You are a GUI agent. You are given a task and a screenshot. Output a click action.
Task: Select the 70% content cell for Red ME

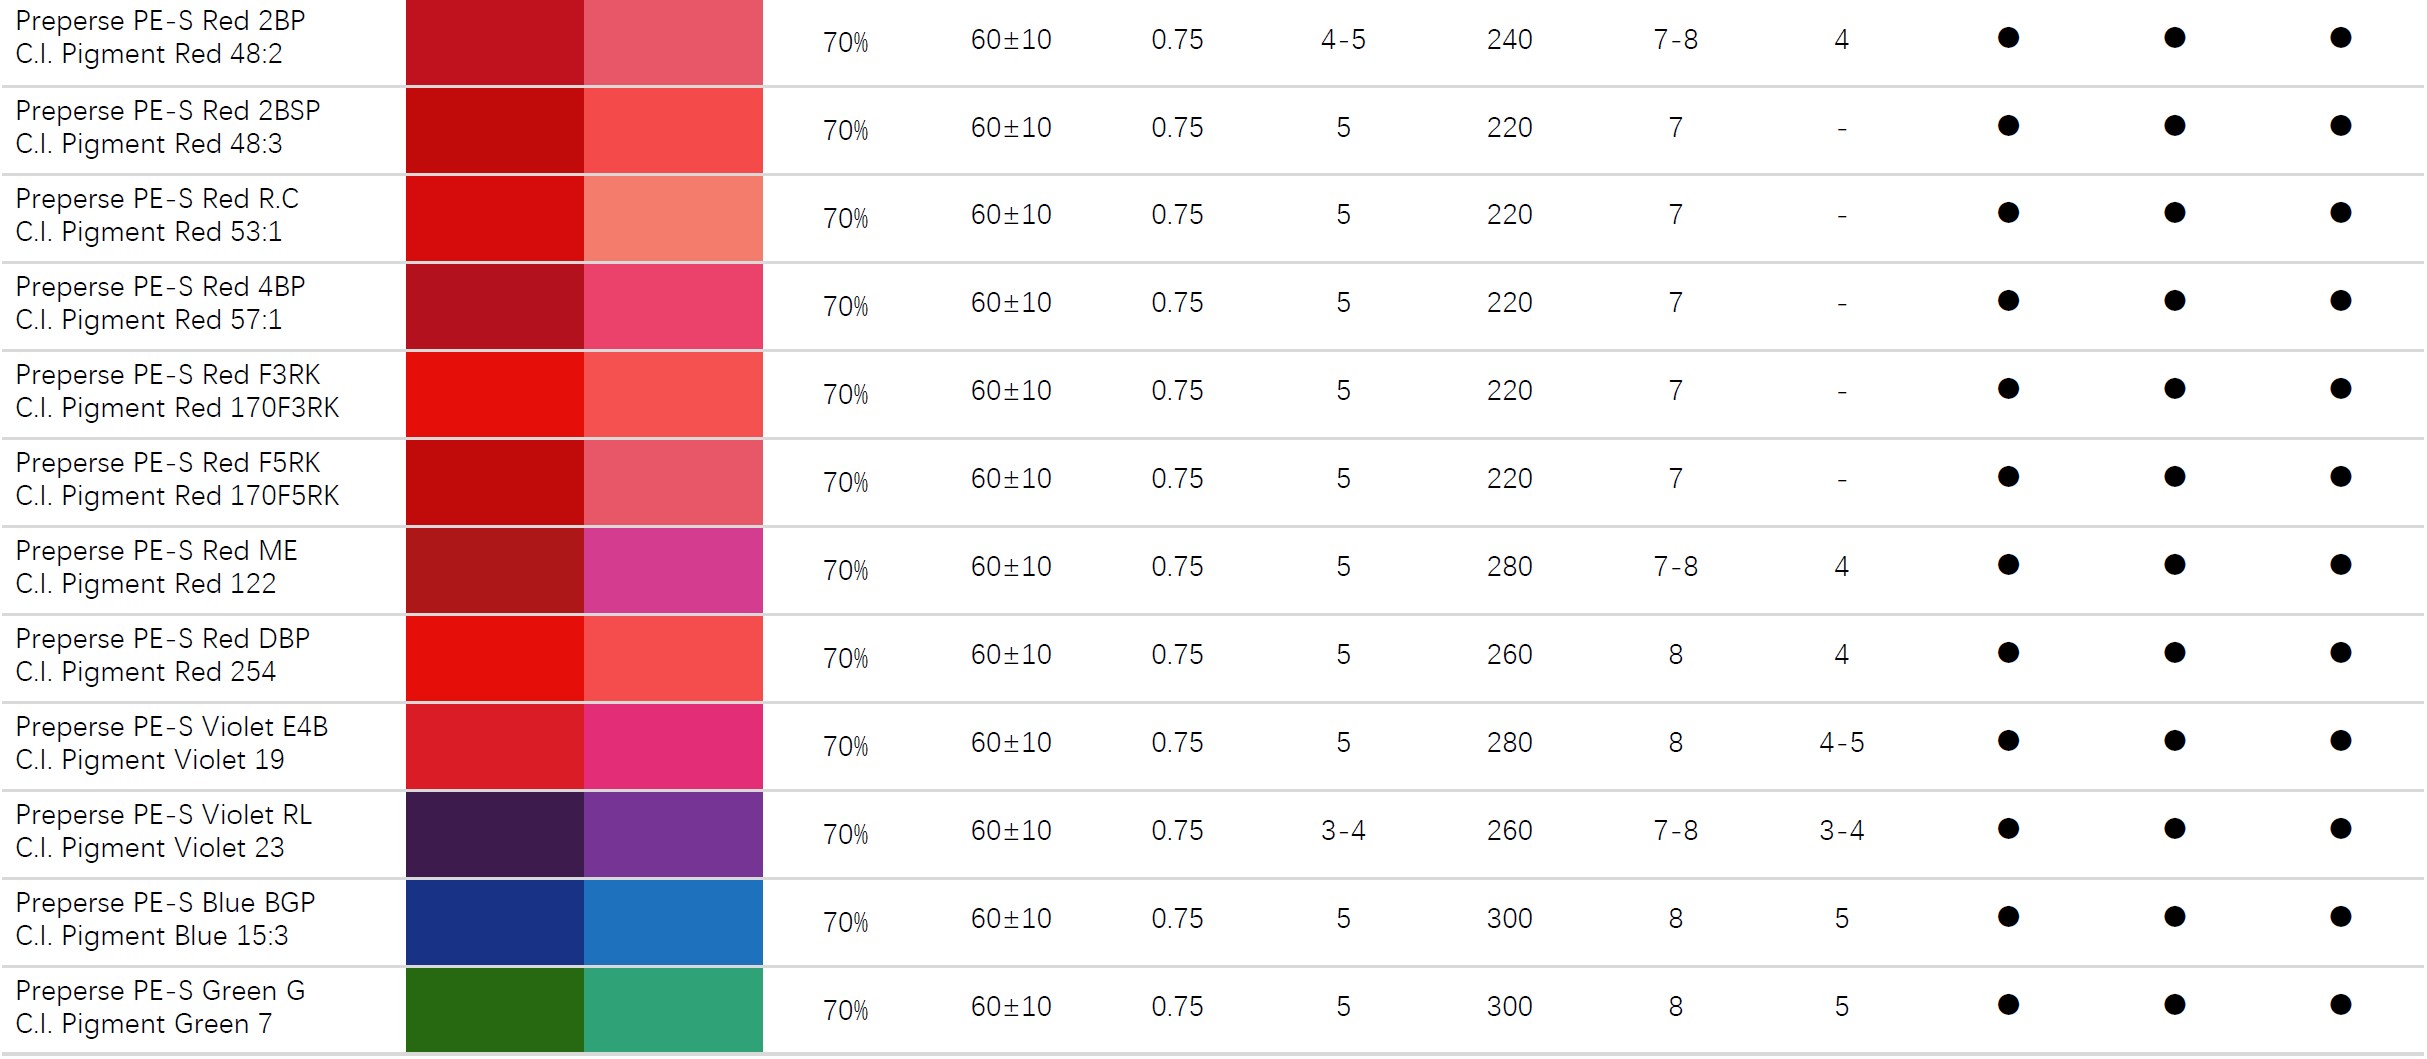coord(845,571)
